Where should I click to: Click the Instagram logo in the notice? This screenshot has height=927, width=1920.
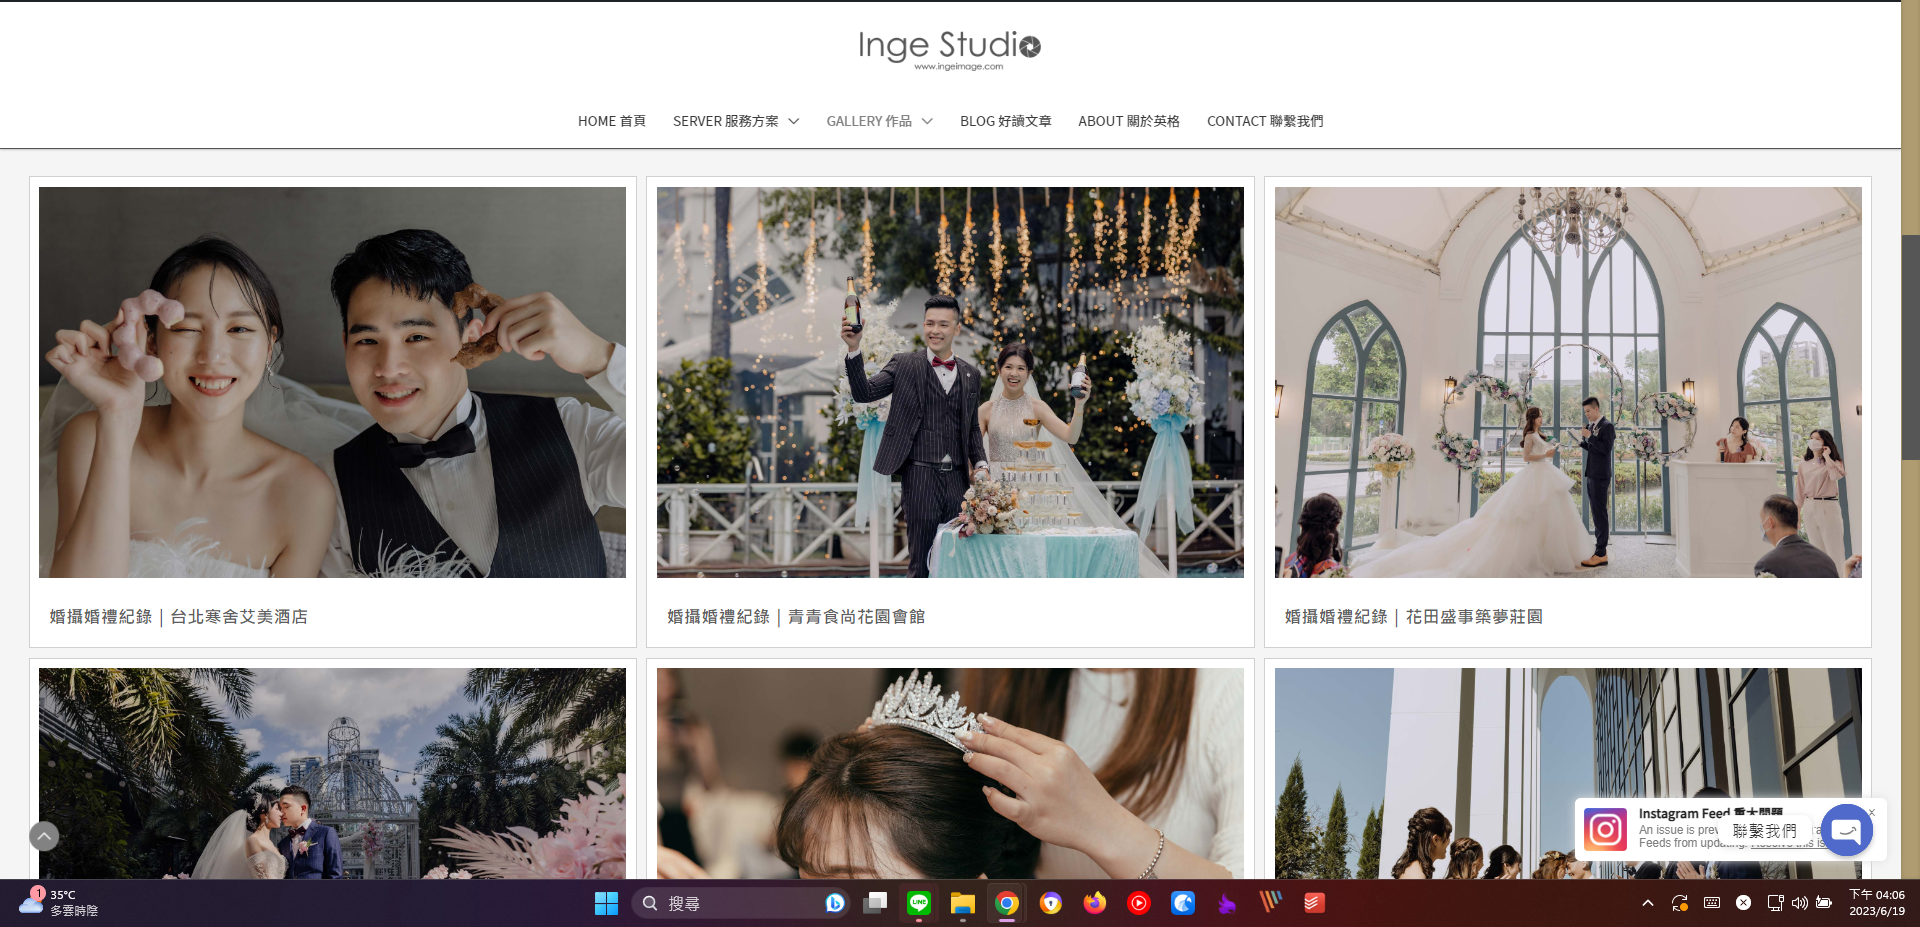(x=1605, y=830)
